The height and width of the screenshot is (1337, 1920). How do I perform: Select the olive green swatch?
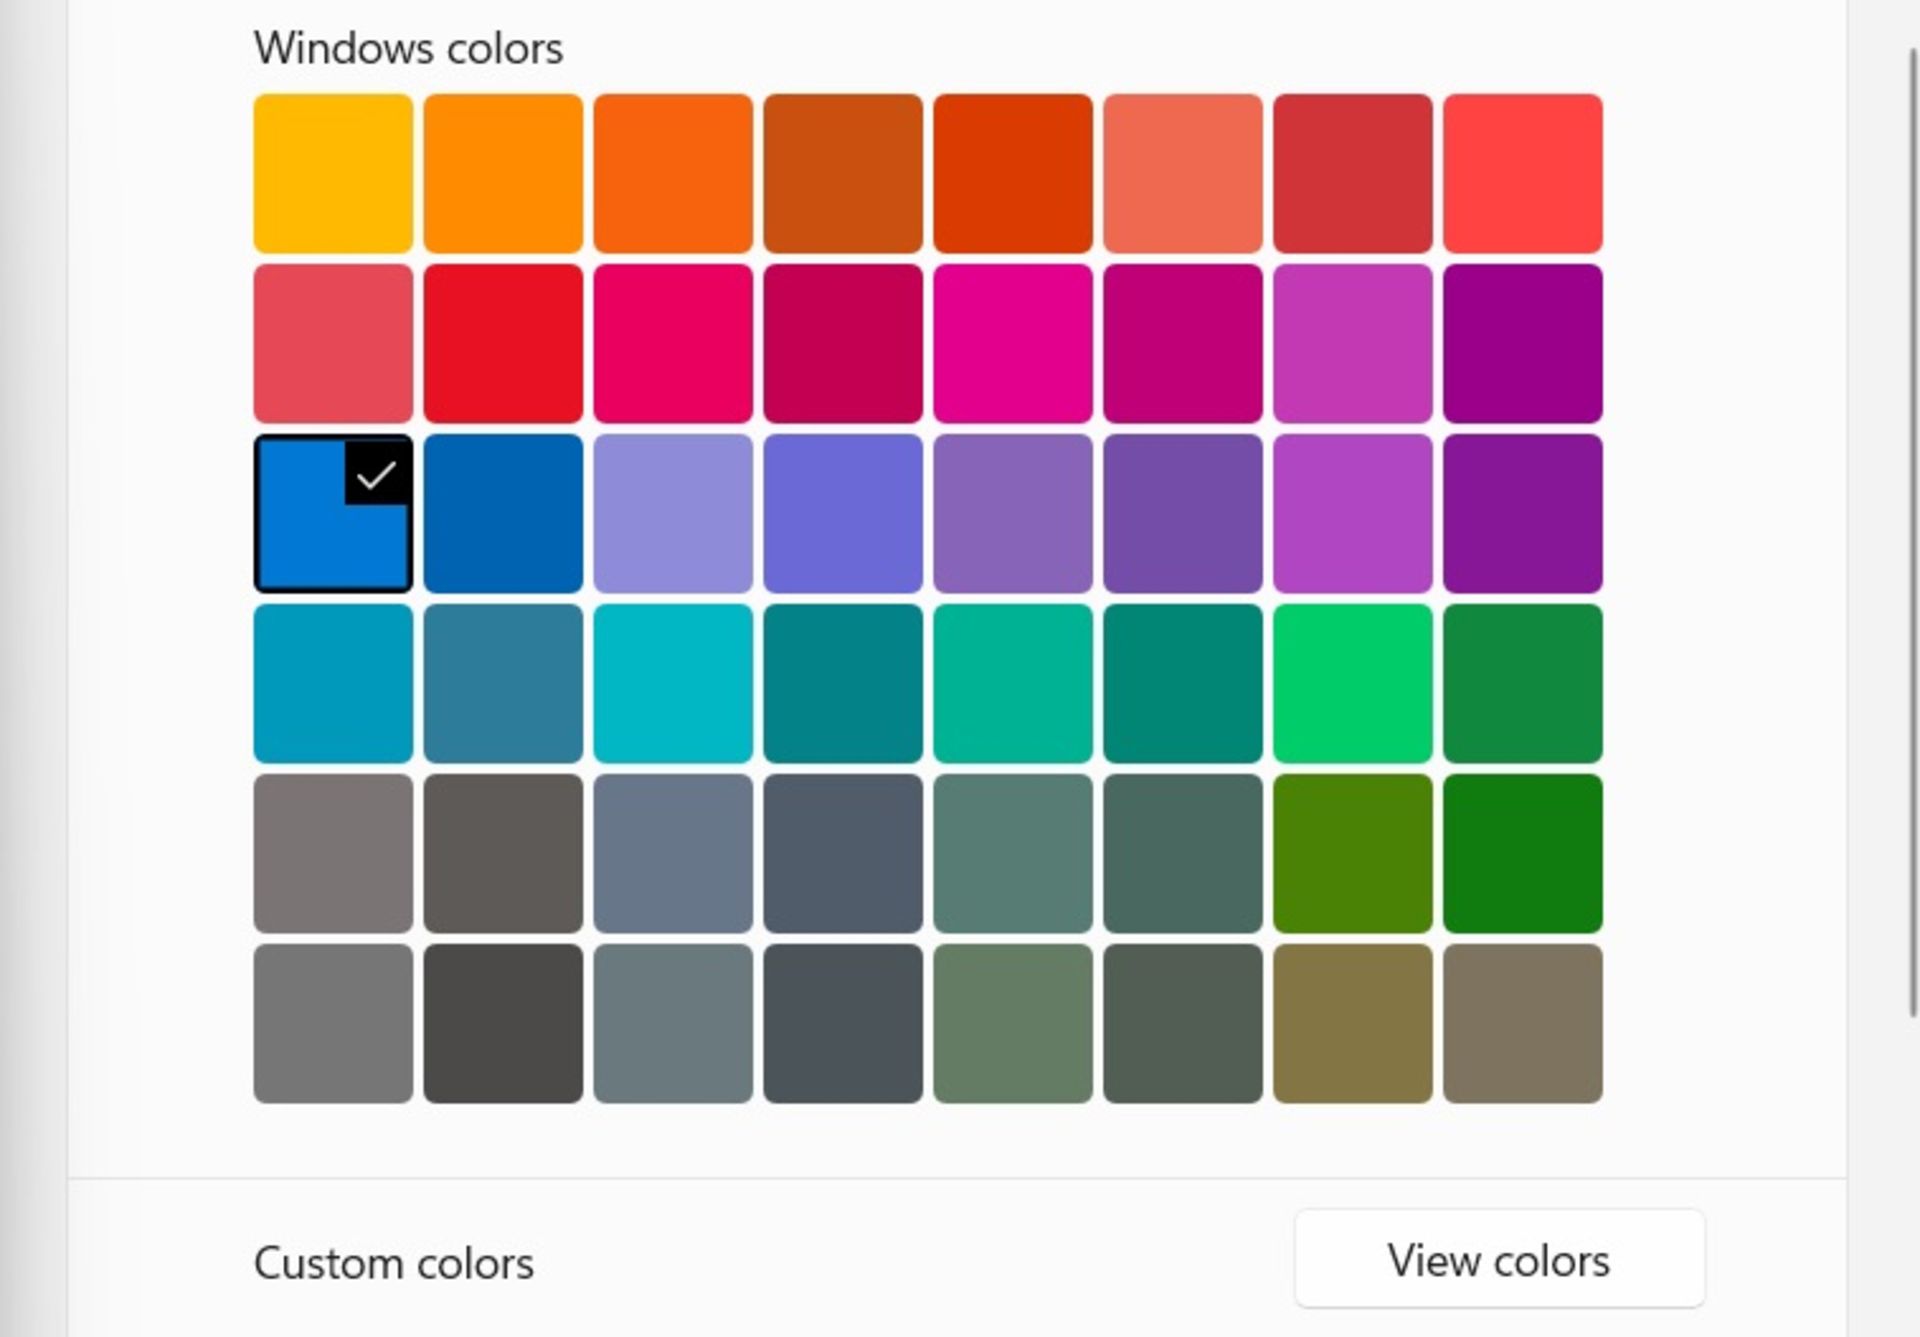(1353, 853)
